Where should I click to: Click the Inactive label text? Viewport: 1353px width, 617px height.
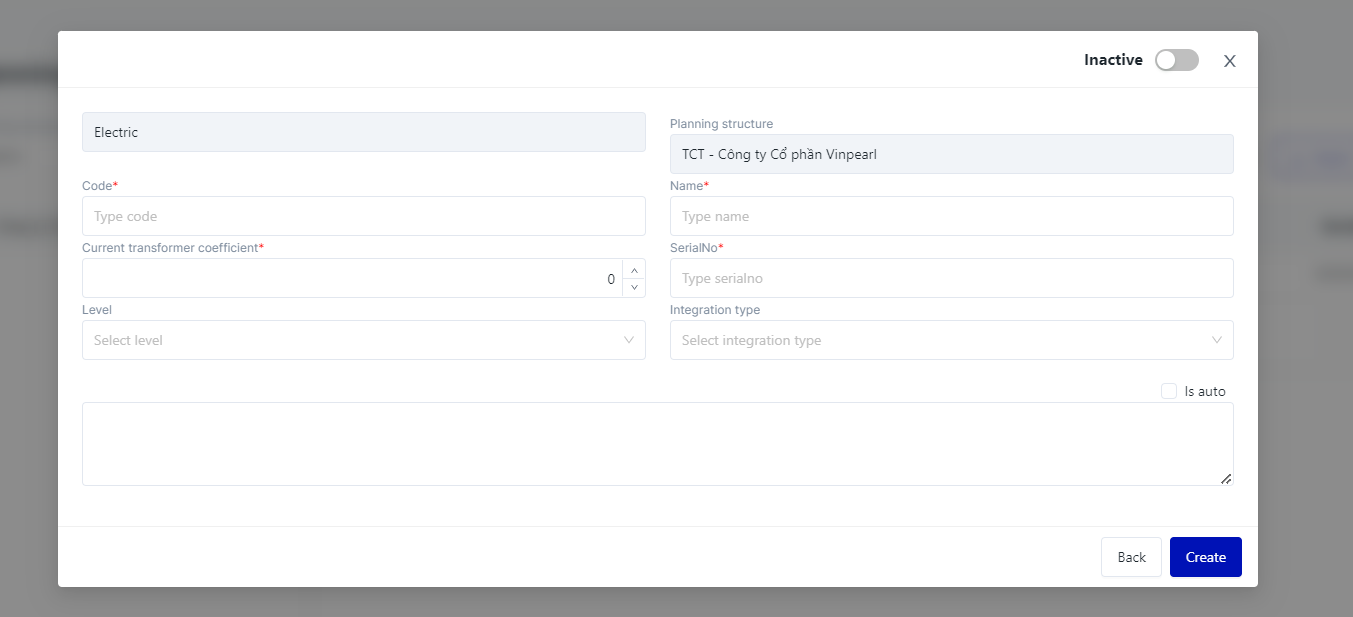click(x=1113, y=60)
